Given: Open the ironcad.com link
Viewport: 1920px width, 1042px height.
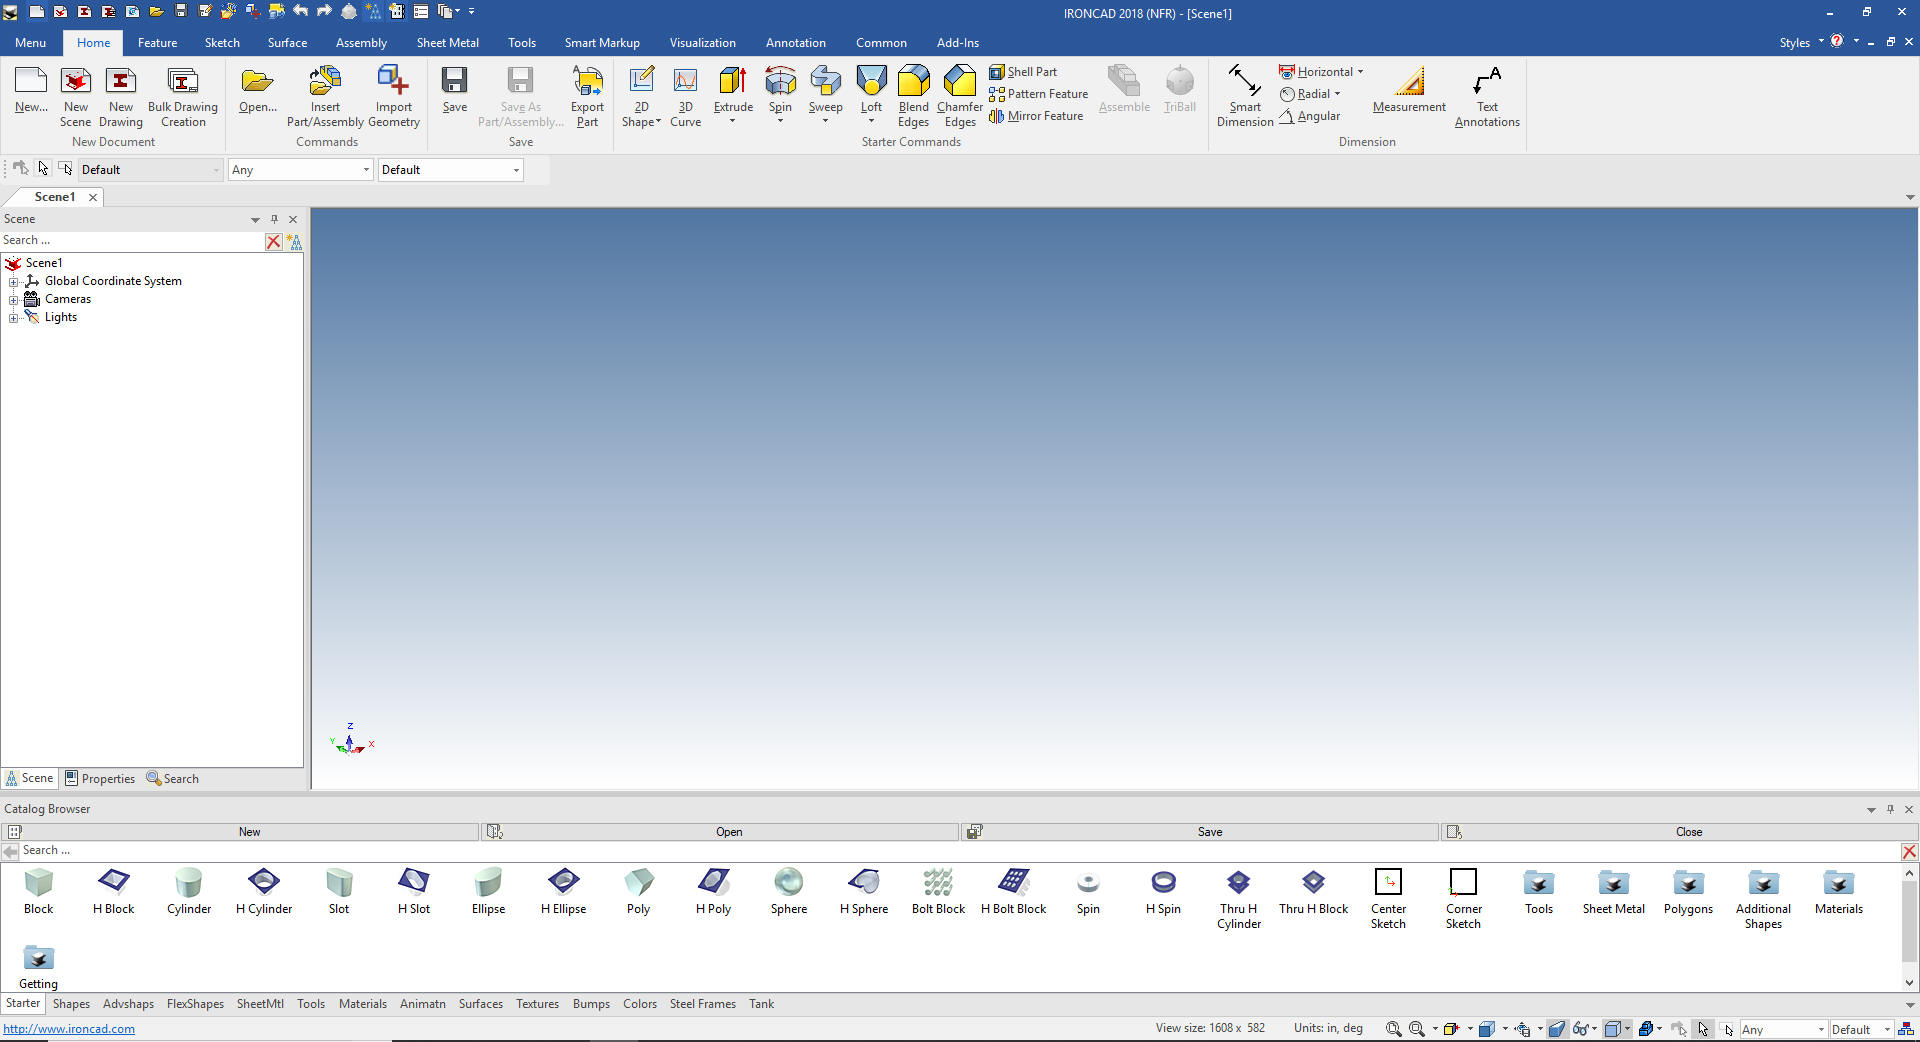Looking at the screenshot, I should tap(69, 1029).
